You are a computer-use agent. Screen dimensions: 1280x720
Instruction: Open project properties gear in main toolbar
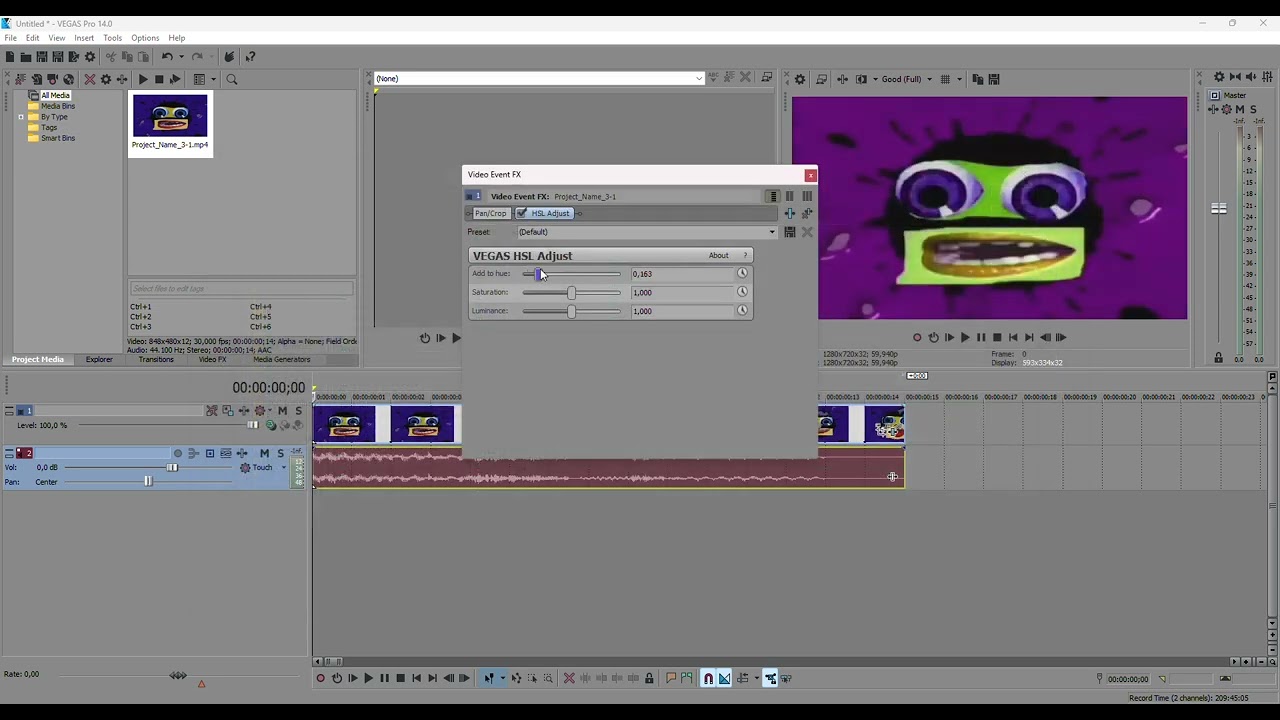[x=90, y=57]
